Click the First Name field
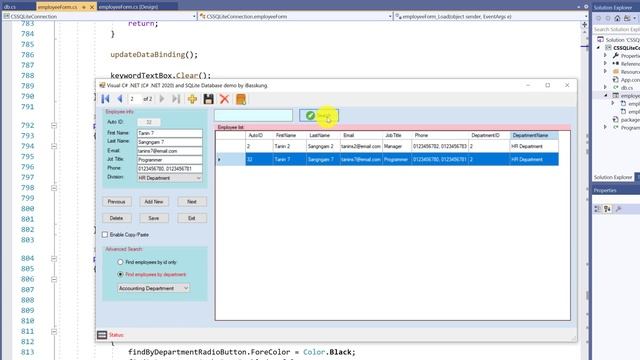Screen dimensions: 640x360 [170, 133]
